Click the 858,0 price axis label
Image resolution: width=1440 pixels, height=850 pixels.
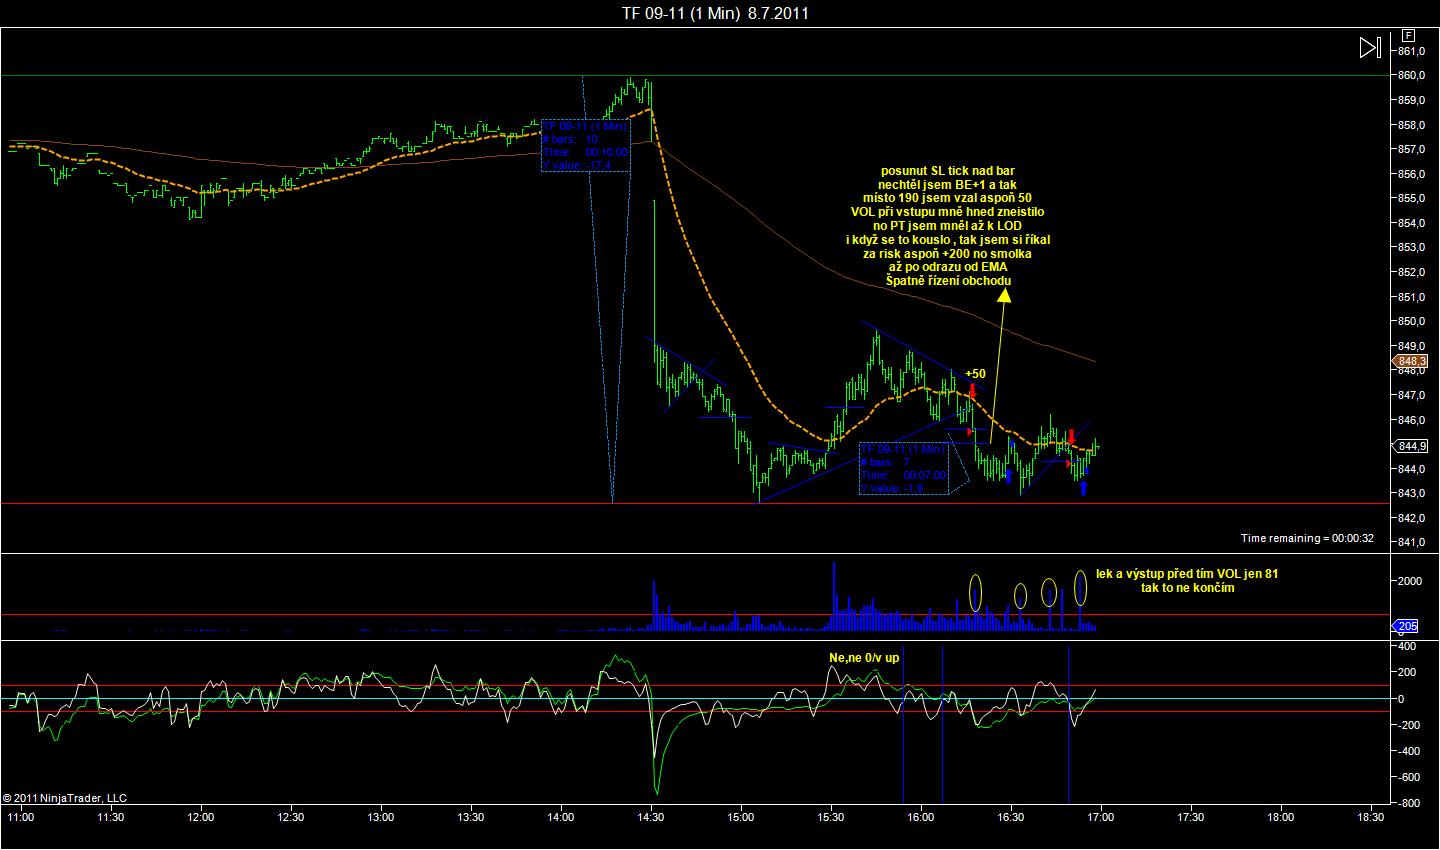[x=1411, y=125]
